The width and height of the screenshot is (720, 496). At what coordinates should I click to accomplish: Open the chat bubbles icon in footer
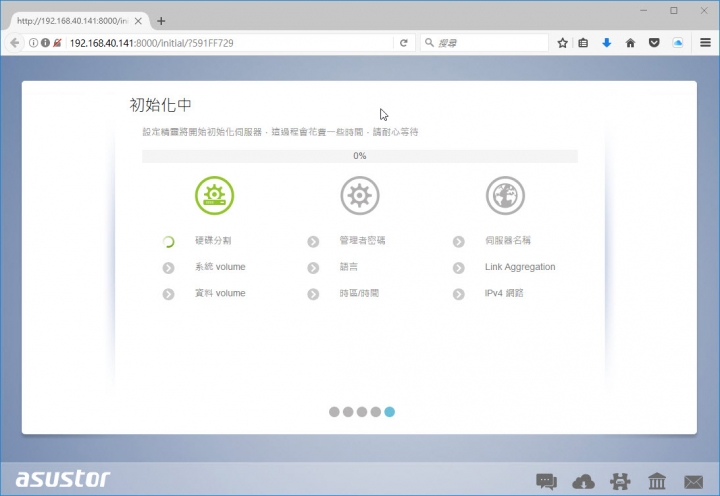pyautogui.click(x=546, y=482)
